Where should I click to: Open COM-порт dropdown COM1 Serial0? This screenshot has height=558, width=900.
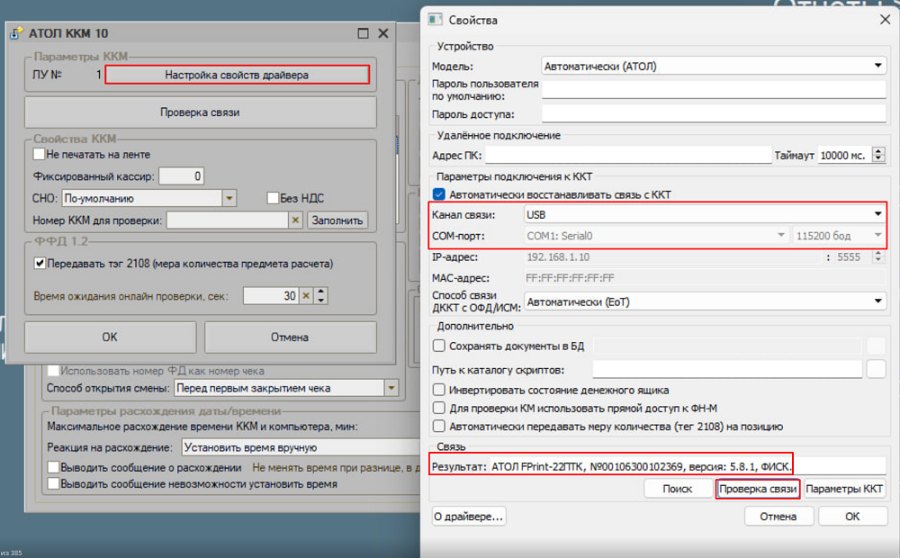click(x=656, y=235)
